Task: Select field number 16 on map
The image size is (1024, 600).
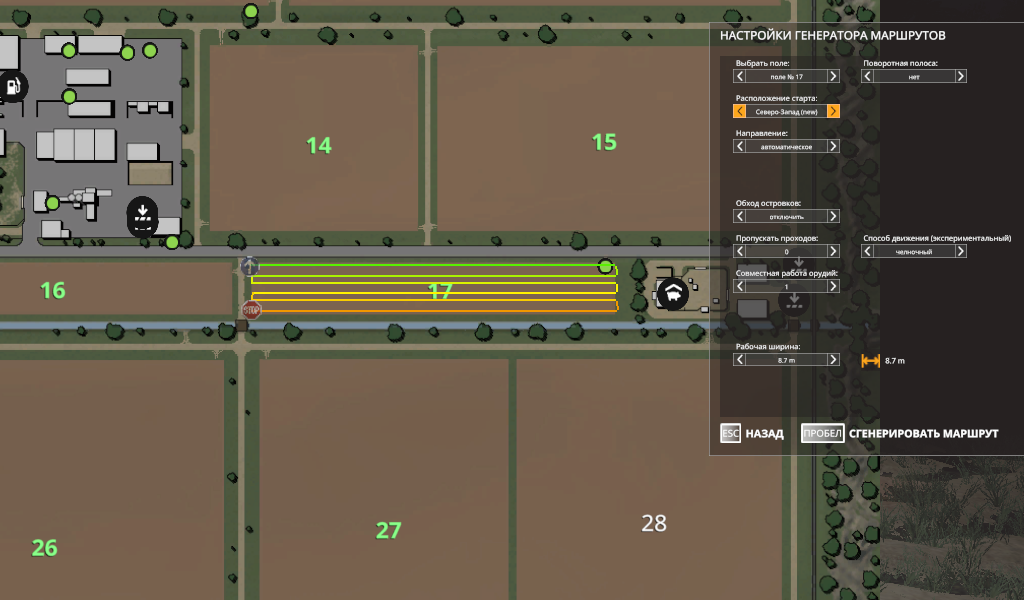Action: coord(53,290)
